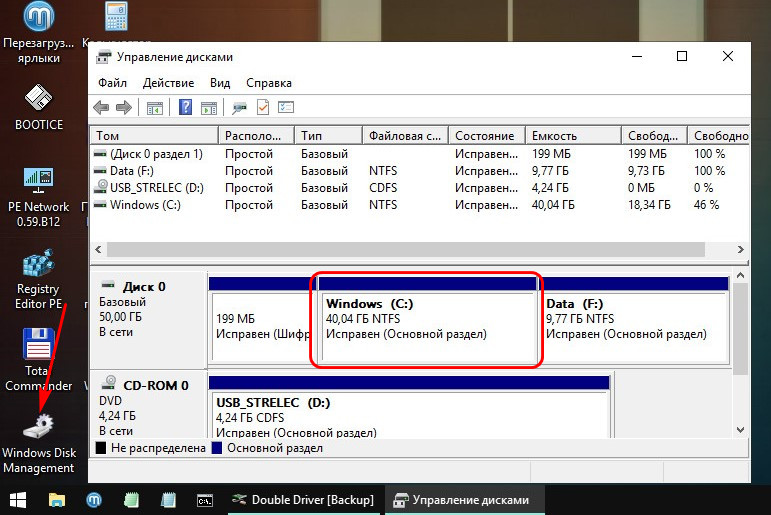The width and height of the screenshot is (771, 515).
Task: Sort by the Располо... column header
Action: tap(256, 135)
